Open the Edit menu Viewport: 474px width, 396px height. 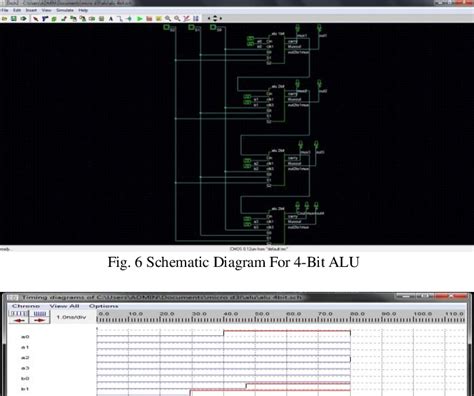pyautogui.click(x=17, y=10)
